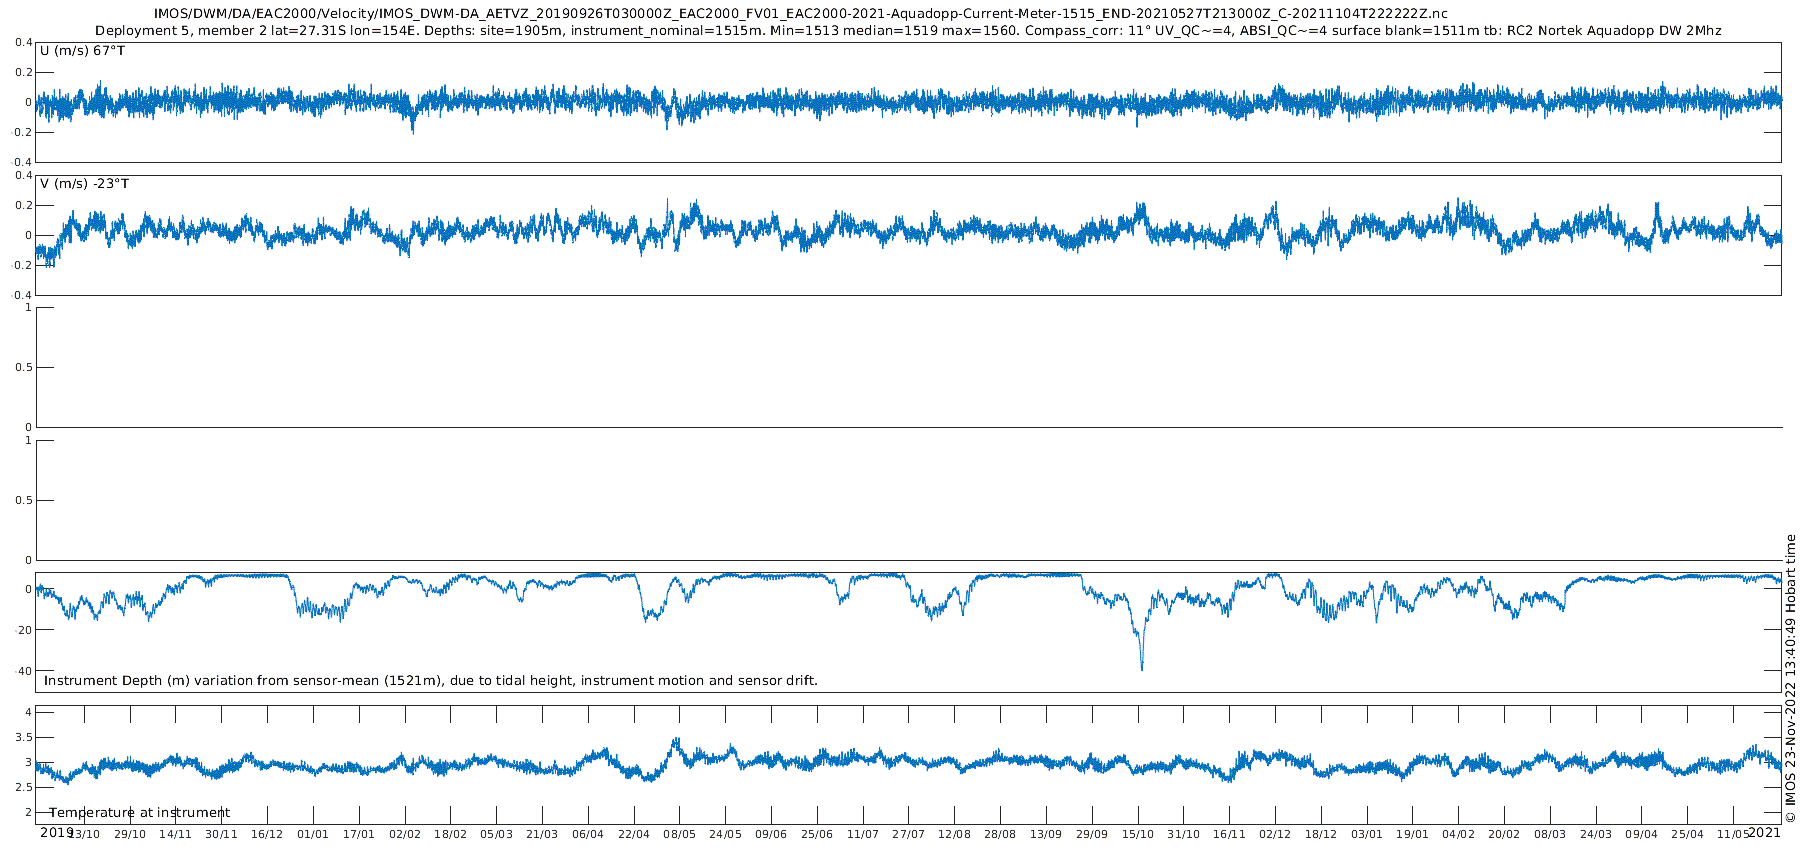Screen dimensions: 1800x850
Task: Click the 12/08 date tick label
Action: coord(955,834)
